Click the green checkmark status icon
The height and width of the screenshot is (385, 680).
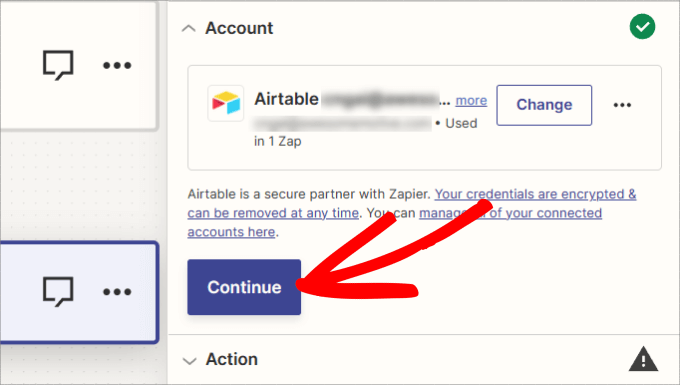pyautogui.click(x=642, y=27)
